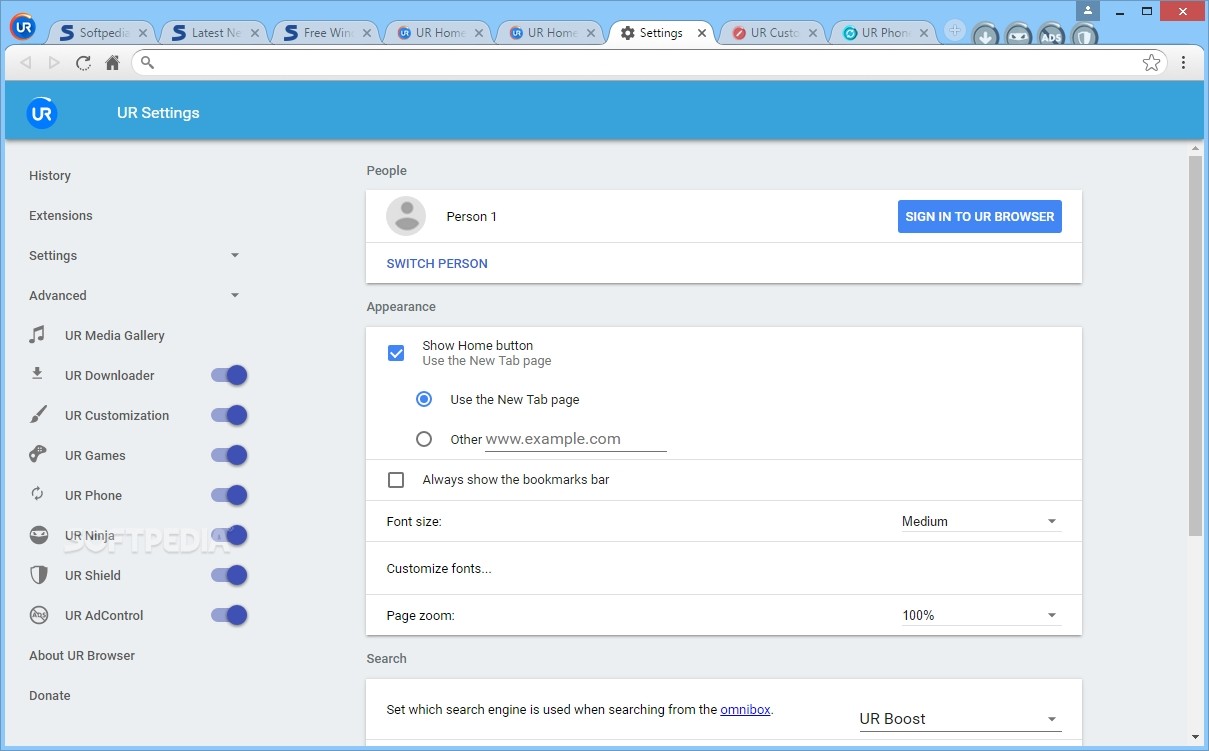The height and width of the screenshot is (751, 1209).
Task: Click the Person 1 avatar
Action: pos(406,216)
